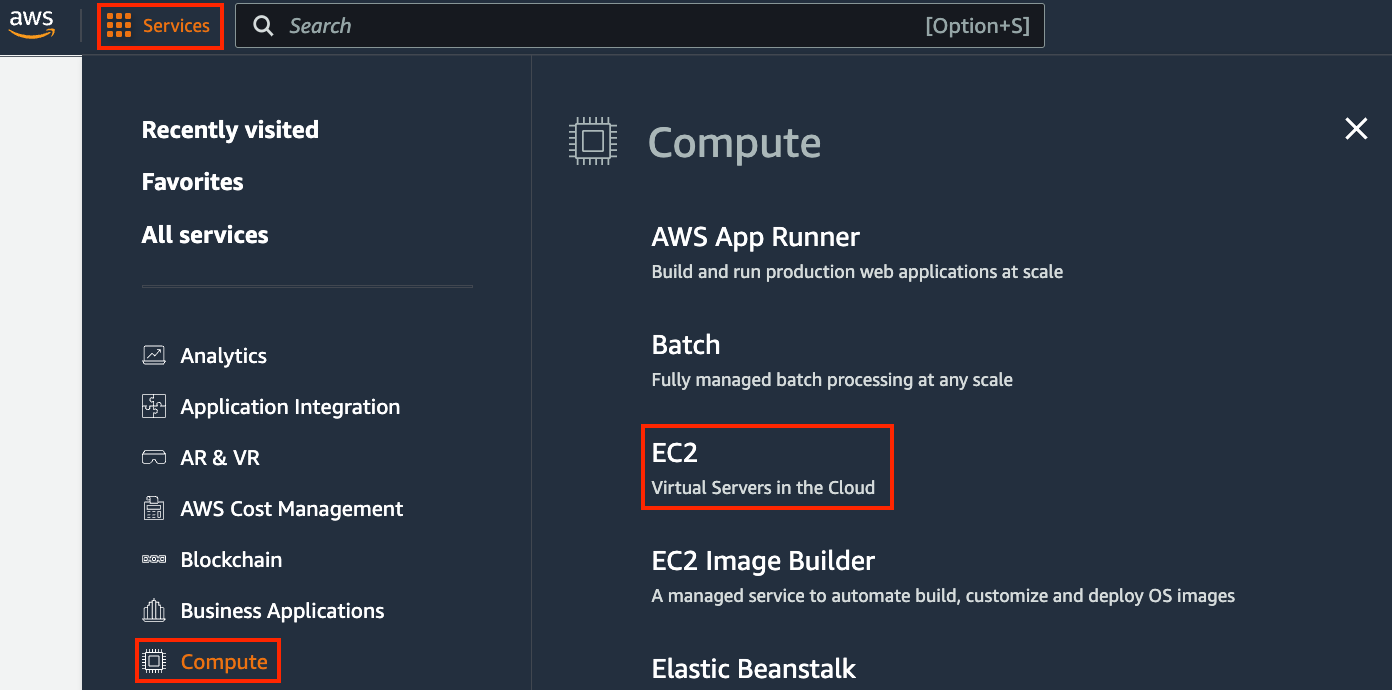This screenshot has width=1392, height=690.
Task: Open the Services grid icon
Action: (x=119, y=26)
